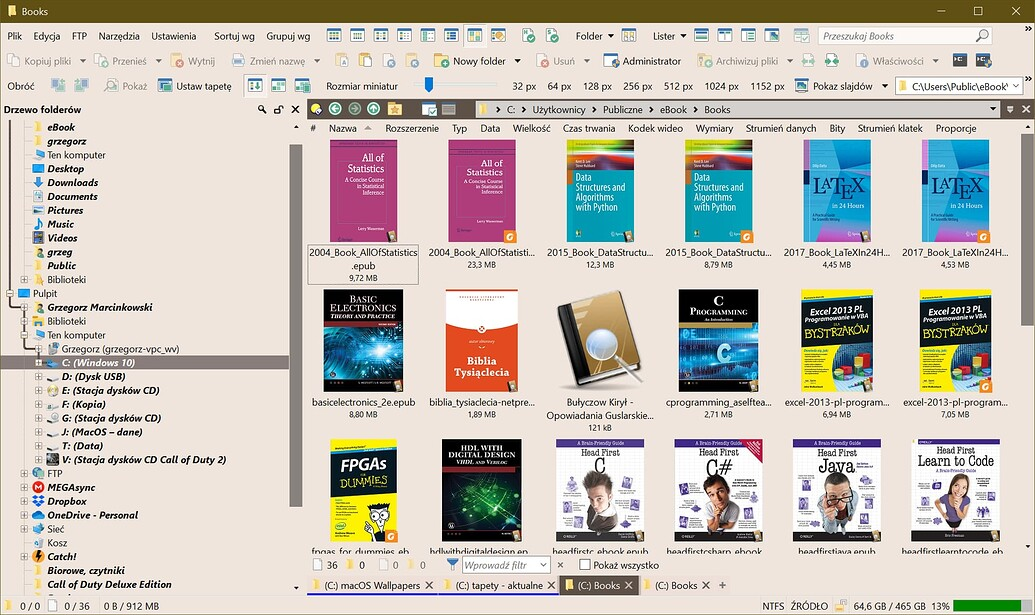Viewport: 1035px width, 615px height.
Task: Sort by the Rozszerzenie column header
Action: click(412, 128)
